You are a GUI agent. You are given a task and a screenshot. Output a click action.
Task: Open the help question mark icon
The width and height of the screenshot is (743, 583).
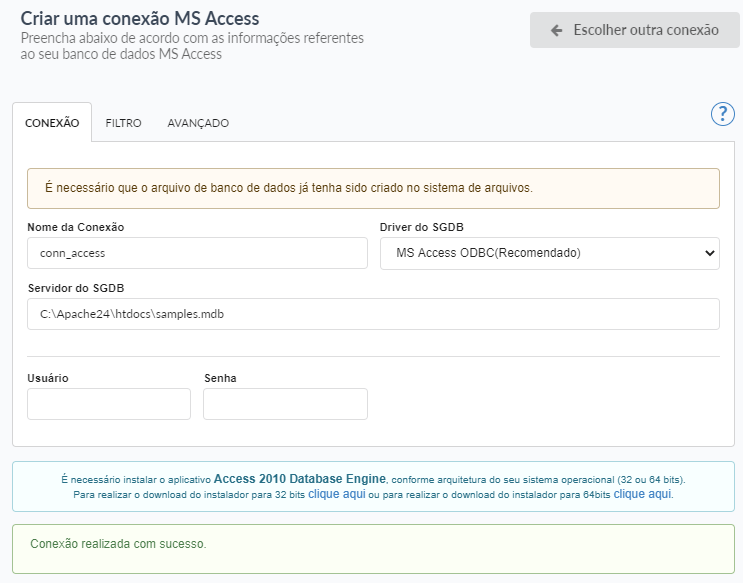722,114
